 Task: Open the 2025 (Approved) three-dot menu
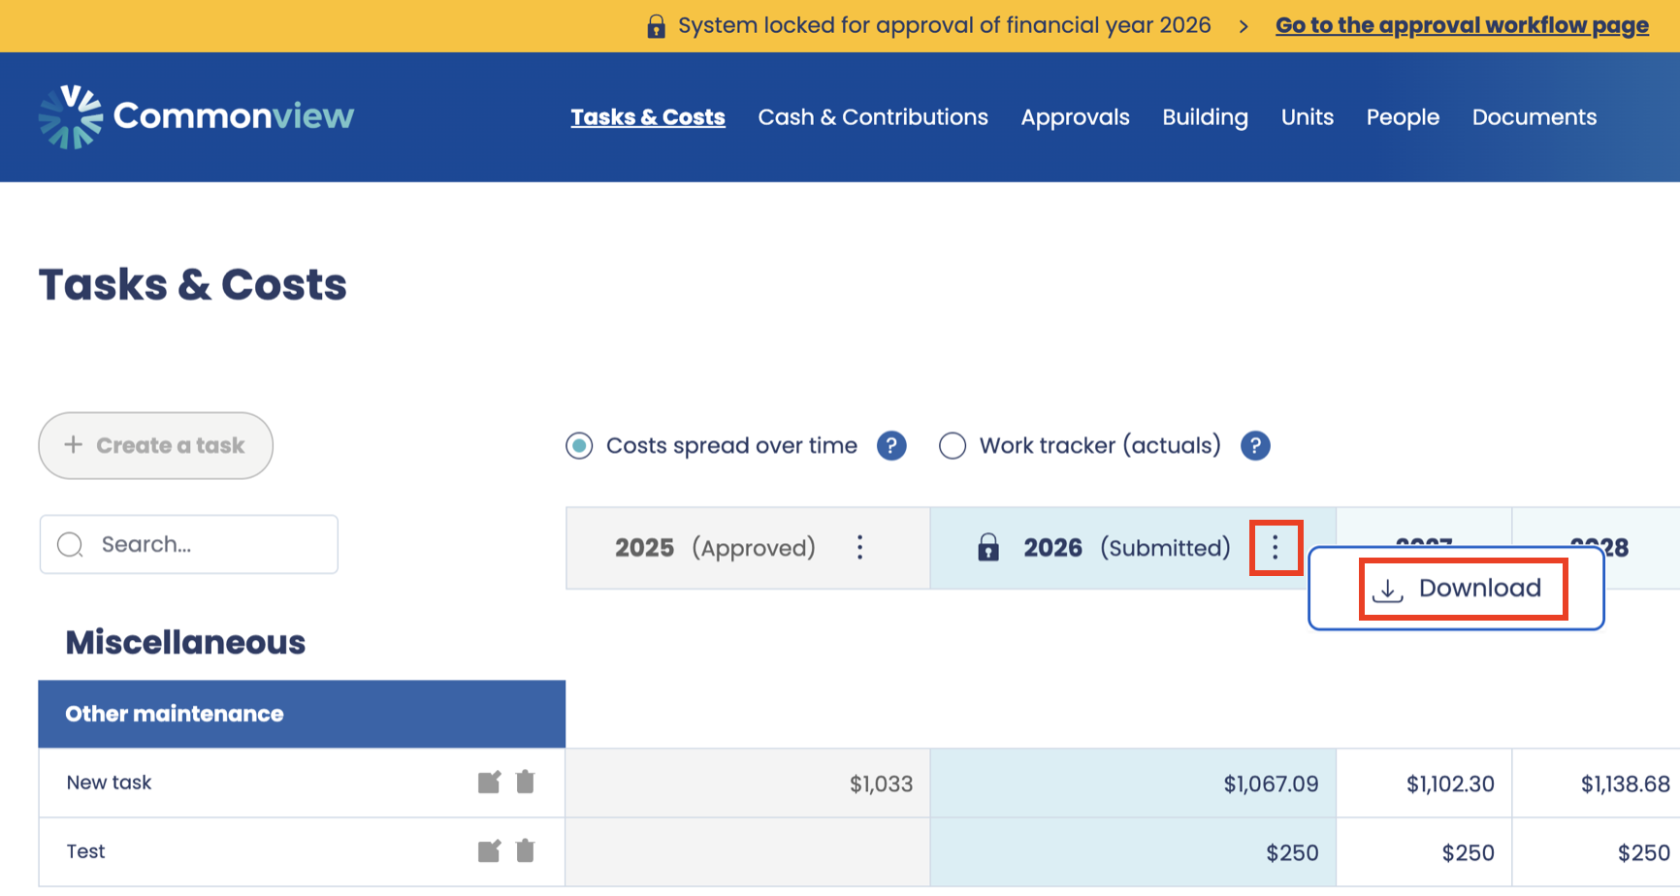point(859,548)
